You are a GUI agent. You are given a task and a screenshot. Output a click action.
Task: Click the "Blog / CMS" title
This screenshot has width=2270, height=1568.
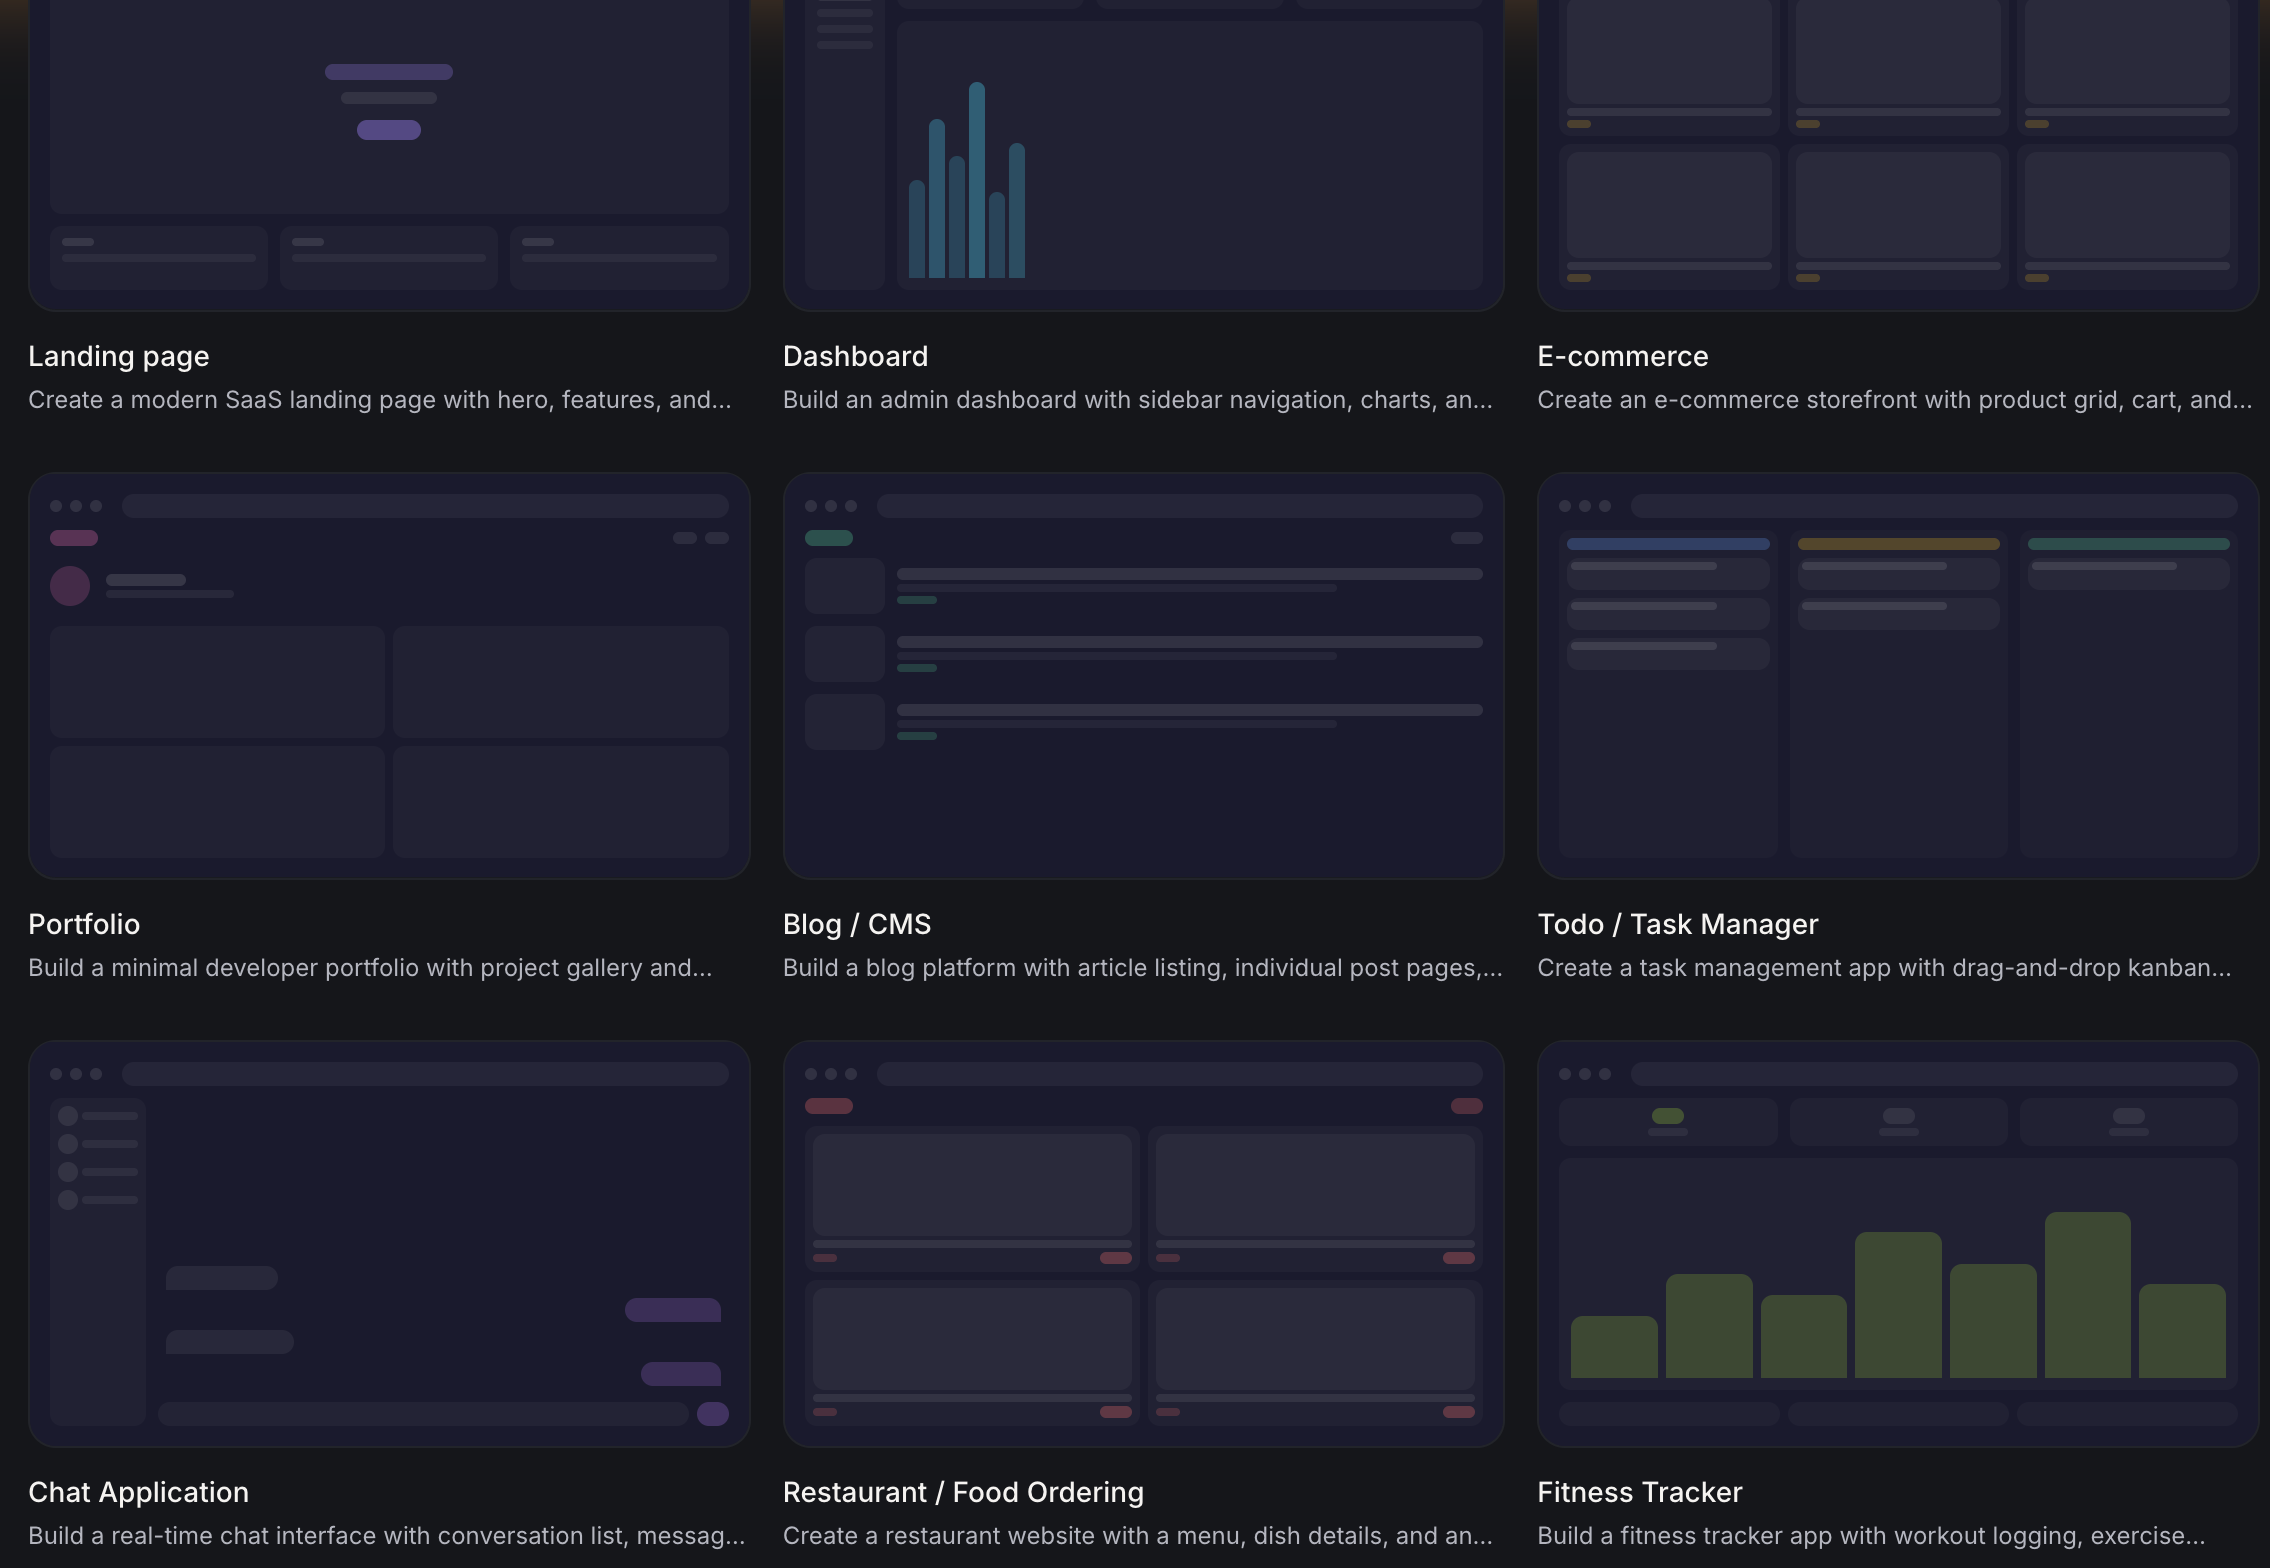point(857,925)
